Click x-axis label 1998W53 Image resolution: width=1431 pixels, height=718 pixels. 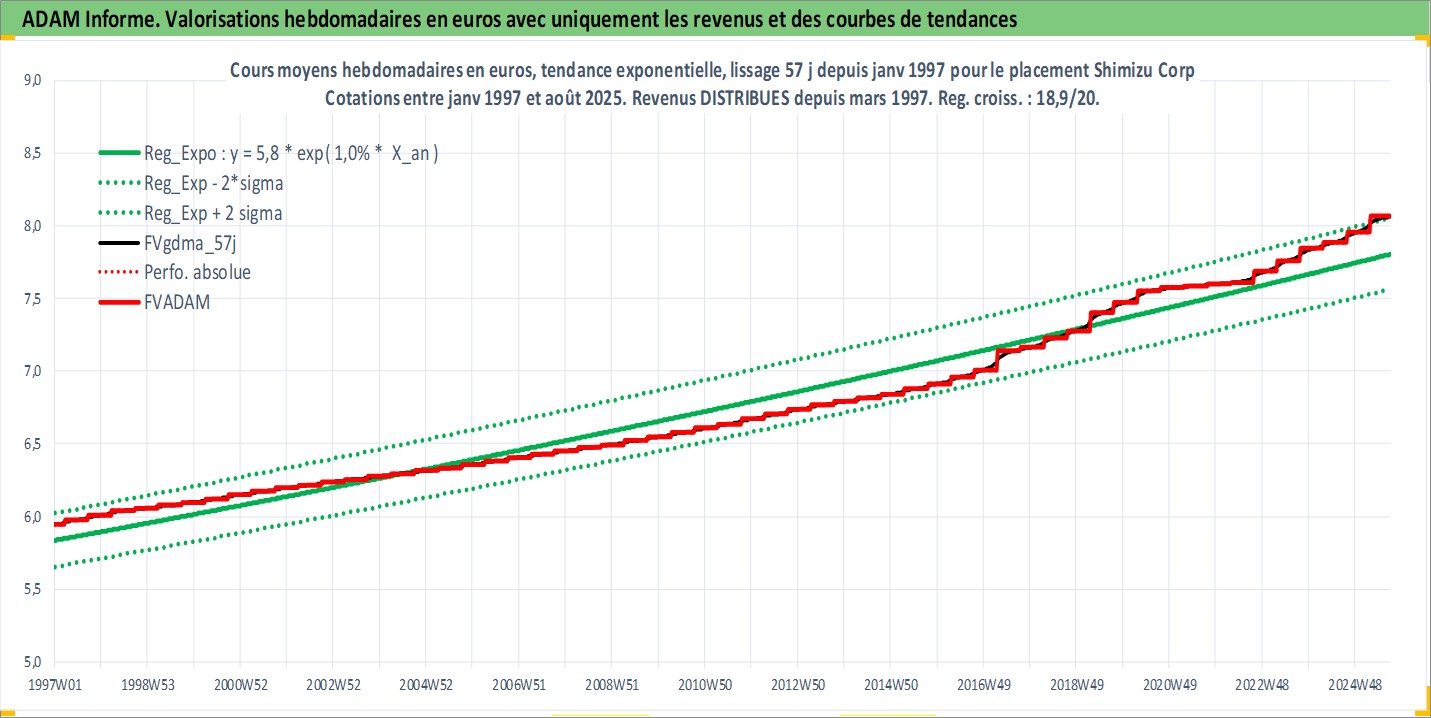click(147, 684)
